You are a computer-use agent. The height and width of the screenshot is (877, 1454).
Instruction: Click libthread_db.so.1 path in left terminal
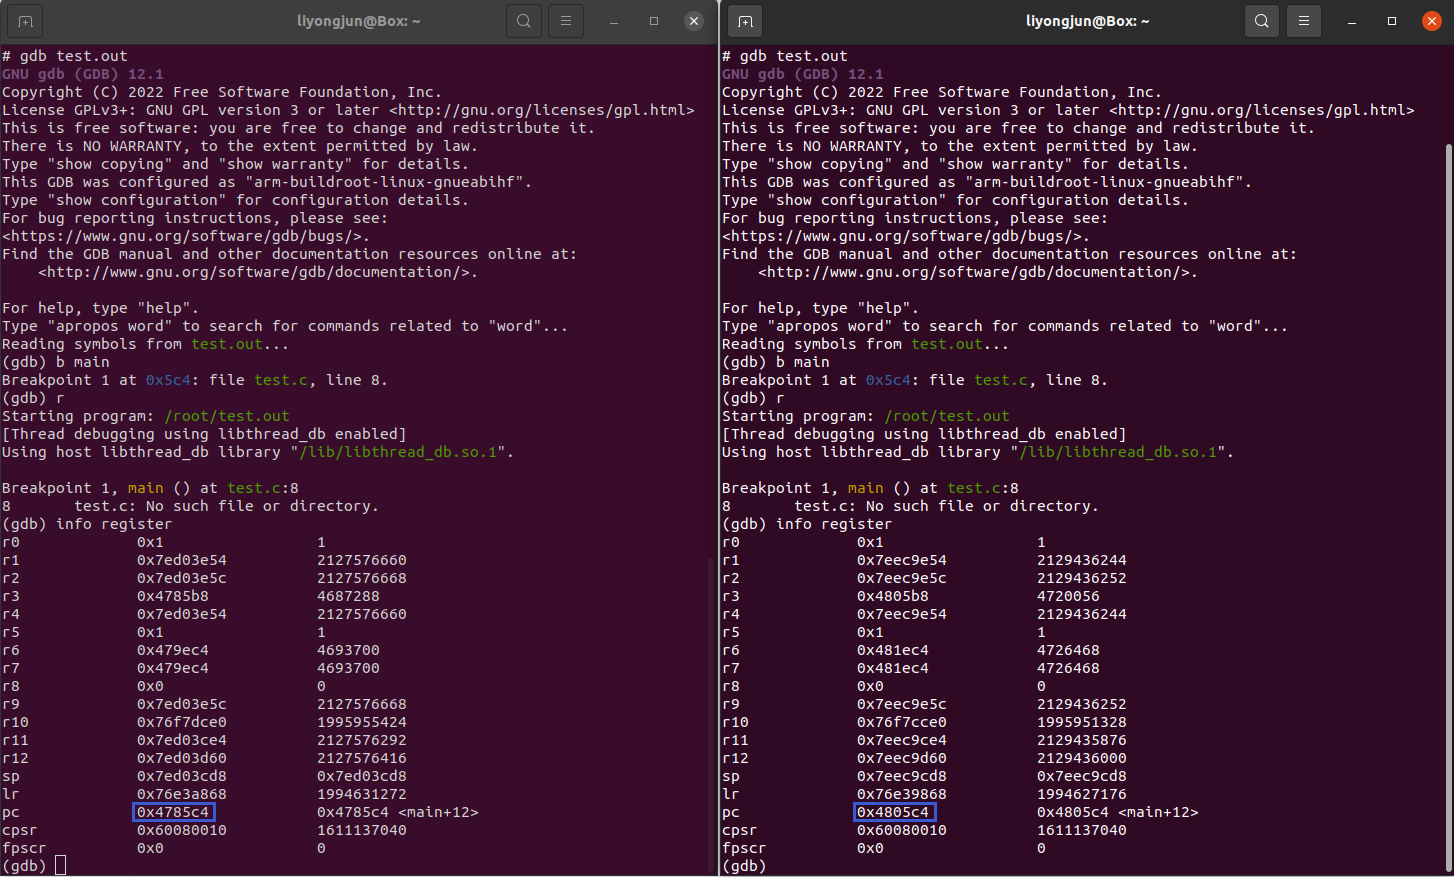pyautogui.click(x=398, y=452)
